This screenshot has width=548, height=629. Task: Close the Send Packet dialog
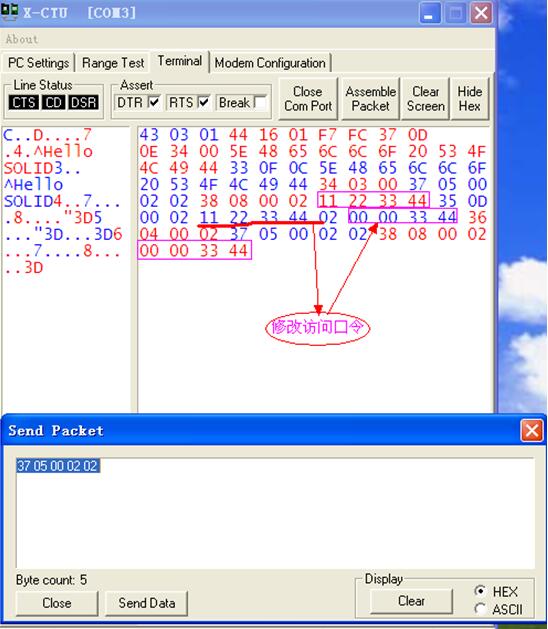(532, 430)
